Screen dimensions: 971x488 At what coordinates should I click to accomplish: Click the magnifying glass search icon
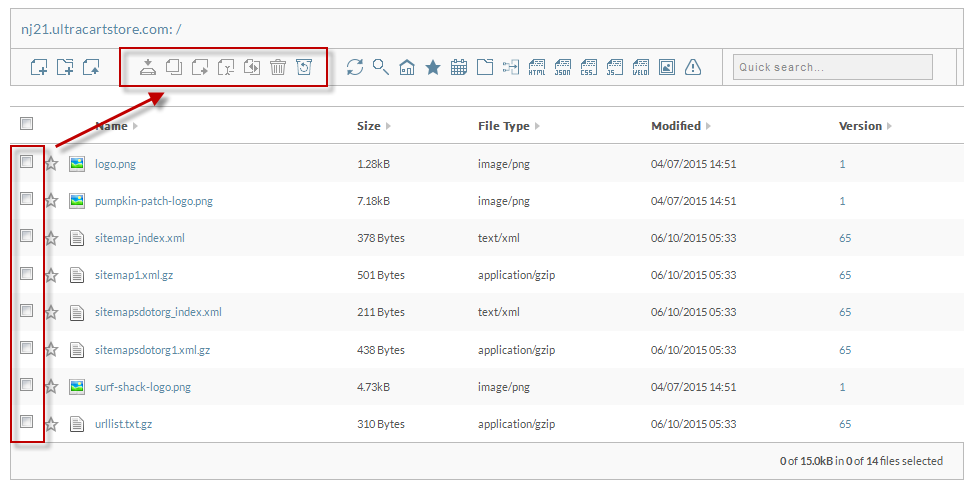(381, 67)
